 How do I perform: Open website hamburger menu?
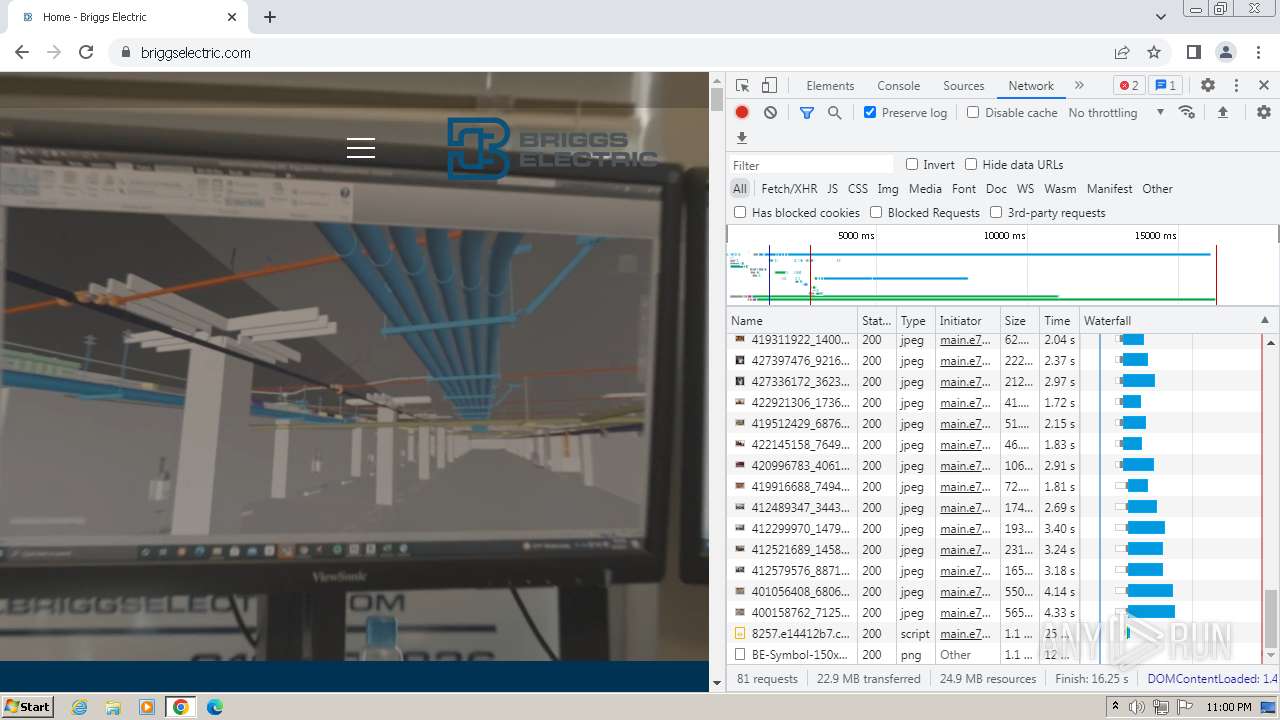[361, 148]
